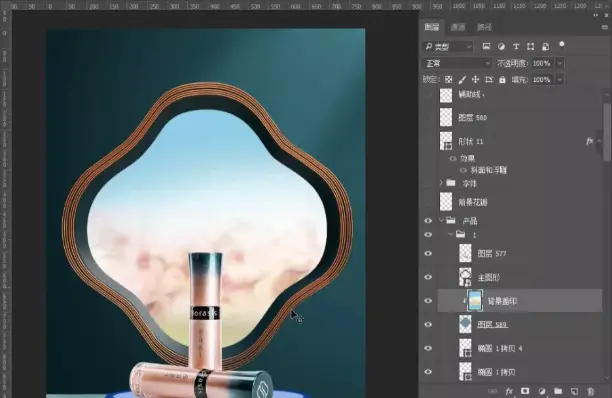Toggle the layer filtering on/off switch
612x398 pixels.
coord(562,44)
